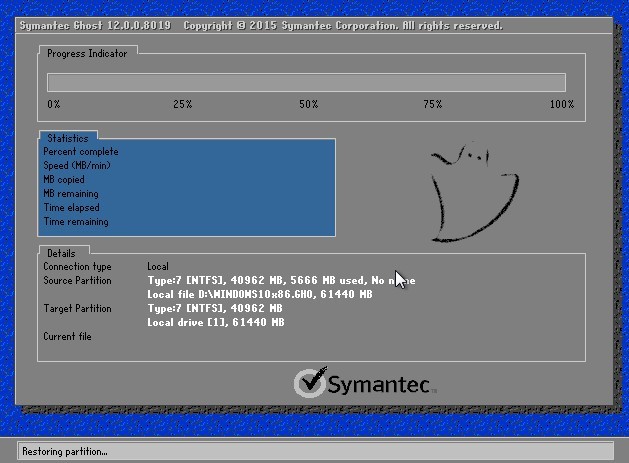Click the Connection type label
The height and width of the screenshot is (463, 629).
coord(77,267)
